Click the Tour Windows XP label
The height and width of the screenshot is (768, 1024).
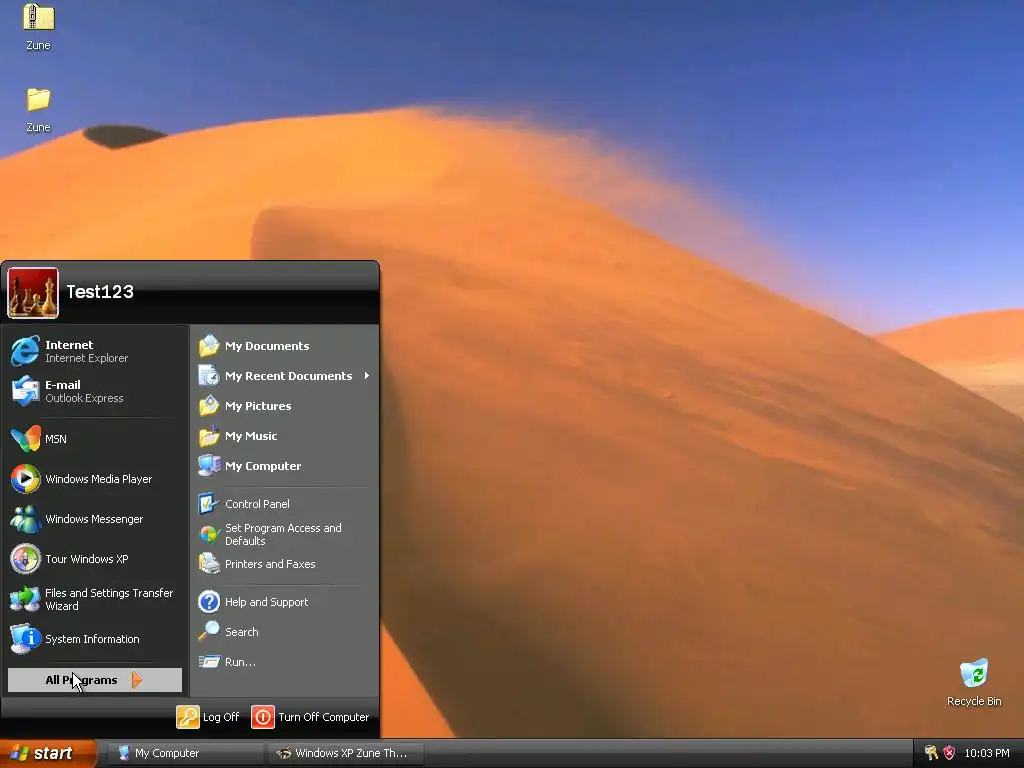[87, 559]
